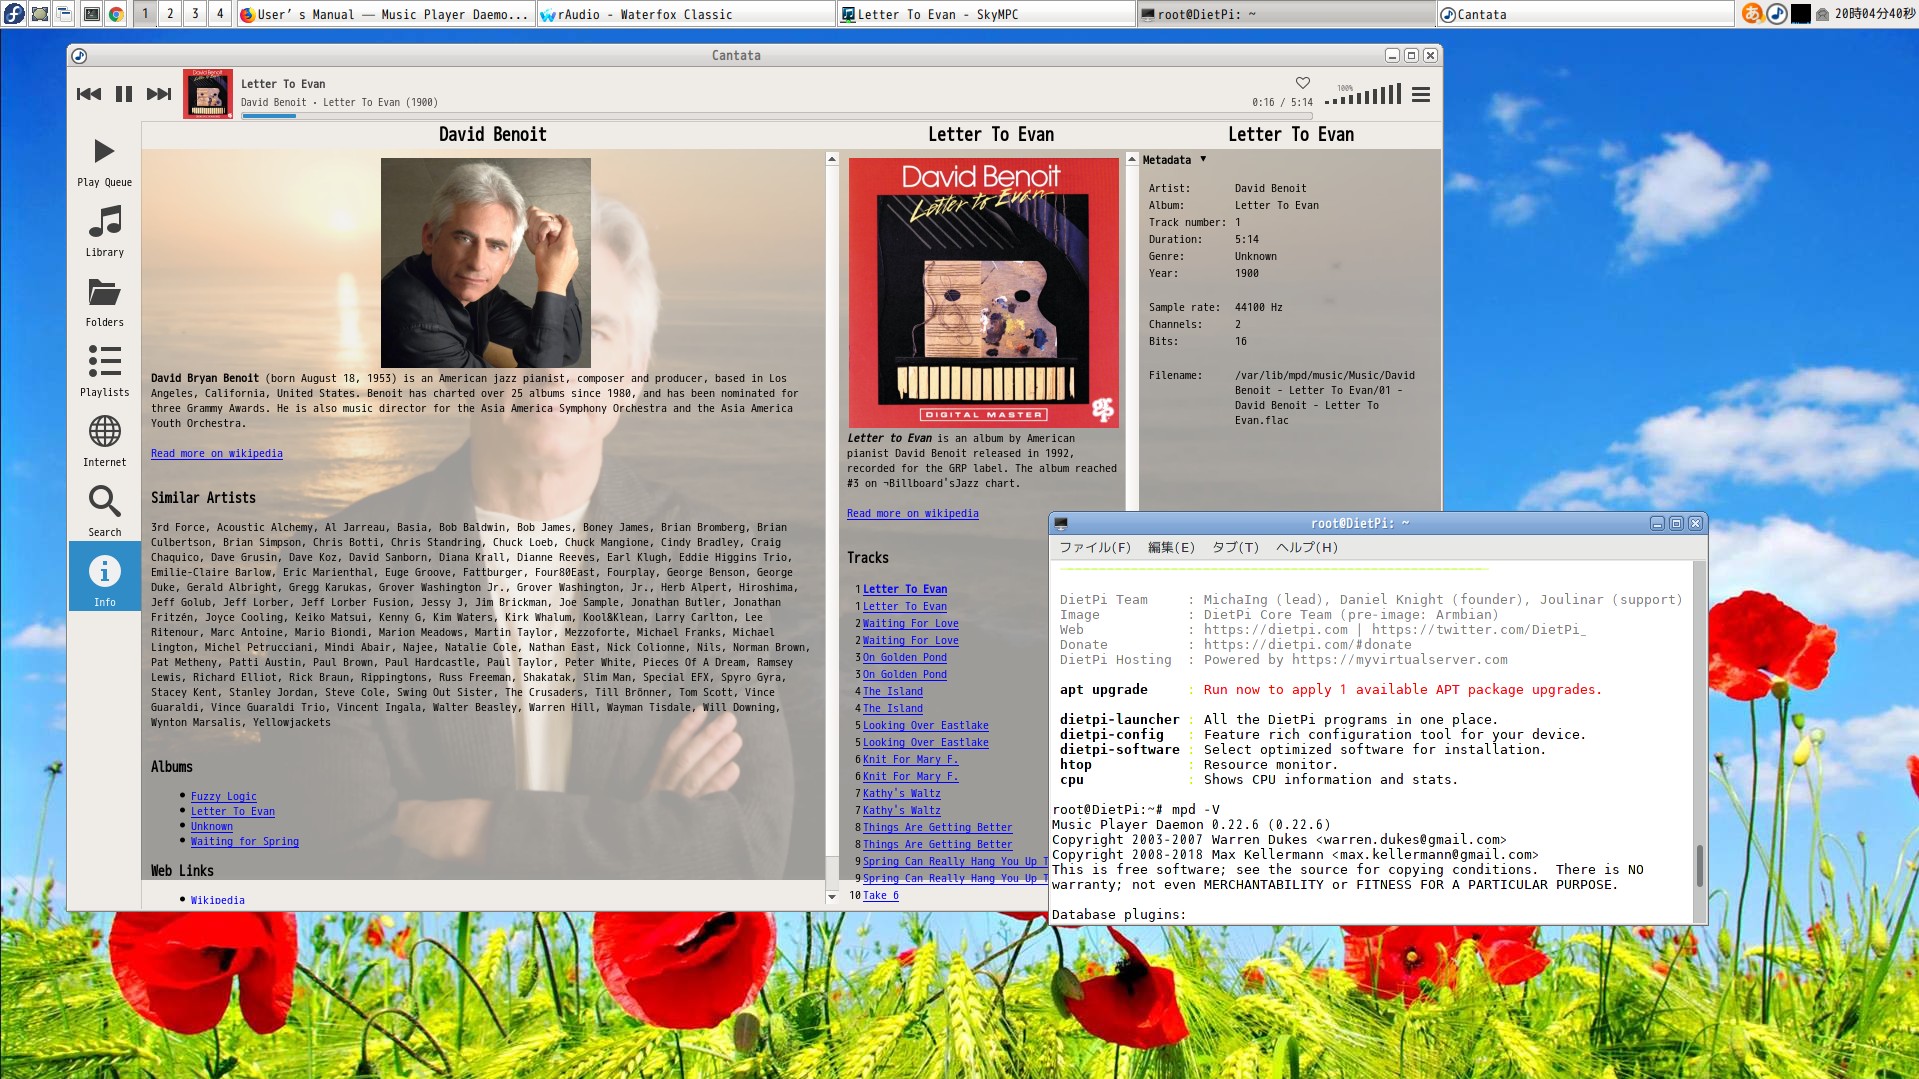Open the ファイル(F) menu in terminal

pos(1094,547)
